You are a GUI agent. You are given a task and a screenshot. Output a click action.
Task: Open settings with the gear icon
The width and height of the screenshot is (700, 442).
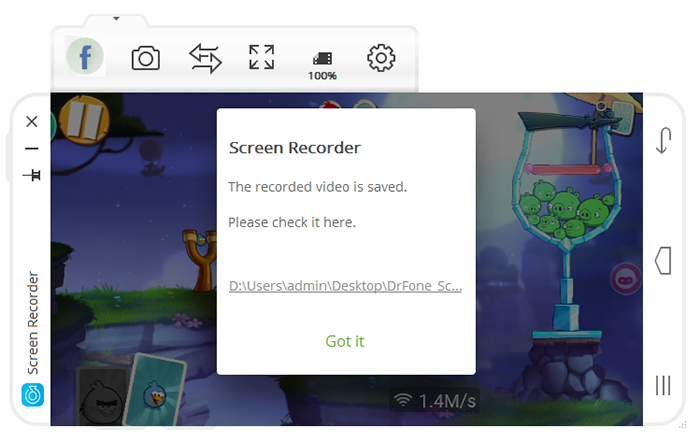point(381,58)
